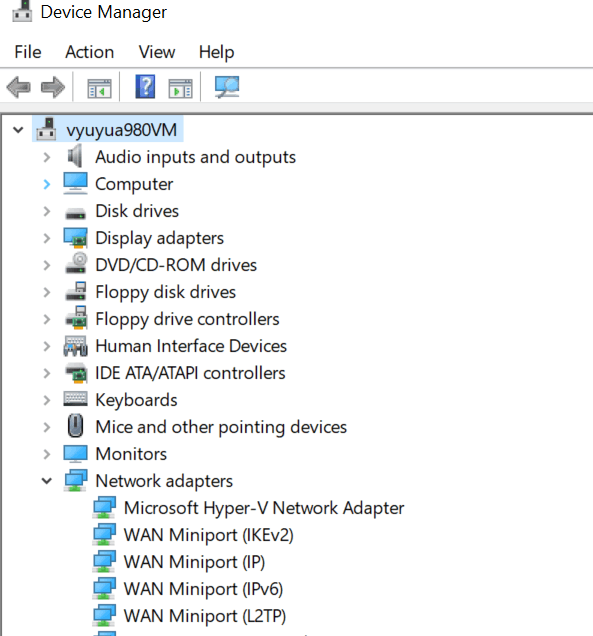Click Scan for hardware changes icon
Image resolution: width=593 pixels, height=636 pixels.
coord(227,87)
